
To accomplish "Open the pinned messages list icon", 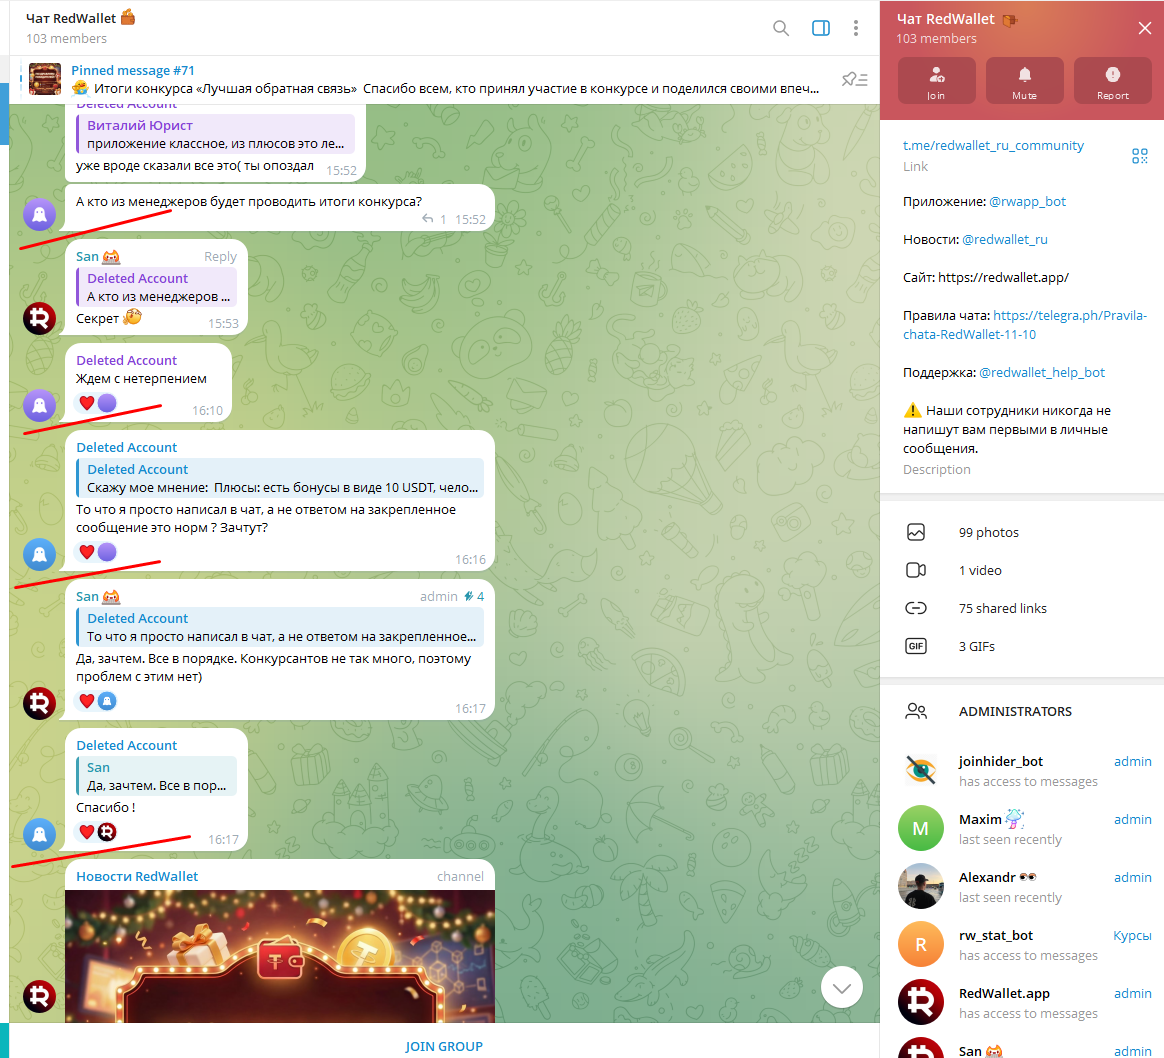I will pyautogui.click(x=854, y=80).
